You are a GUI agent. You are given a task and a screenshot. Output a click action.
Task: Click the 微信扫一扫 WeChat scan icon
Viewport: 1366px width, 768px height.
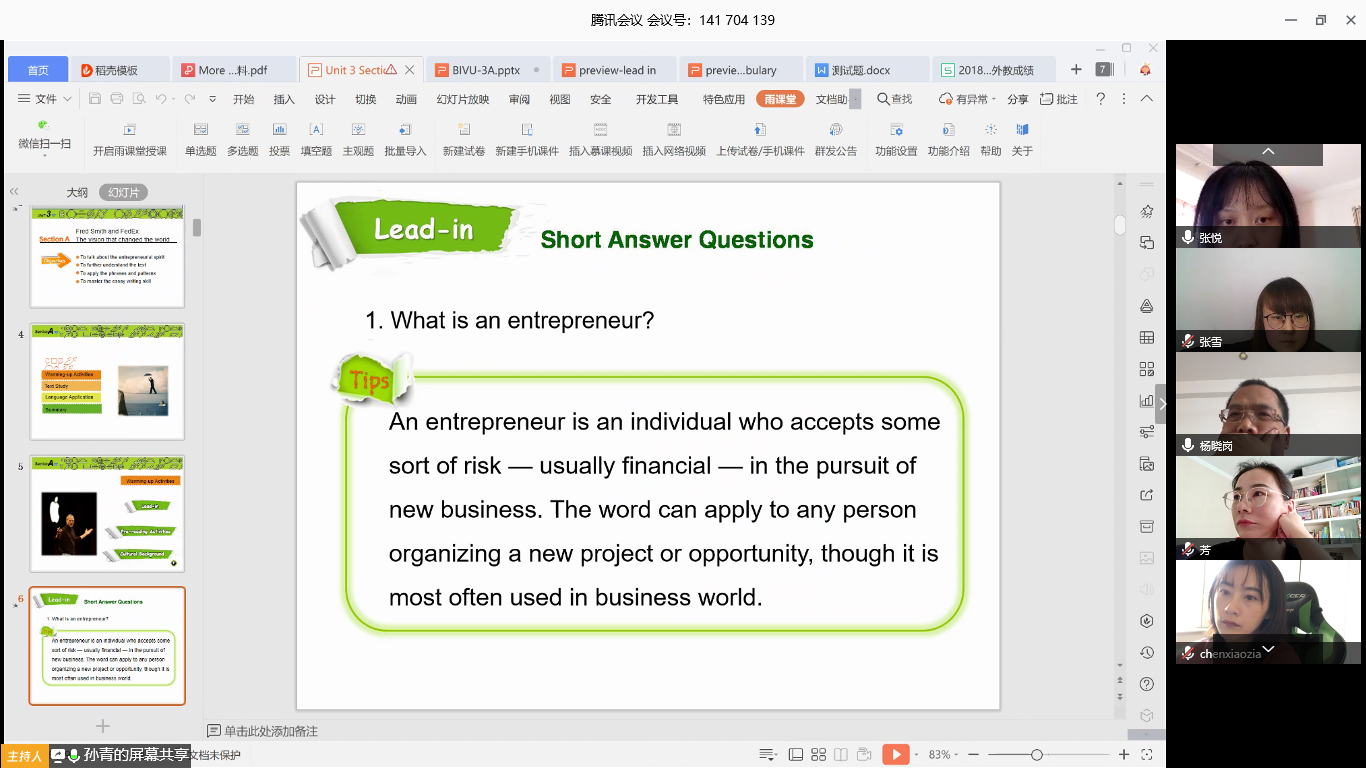(x=44, y=127)
